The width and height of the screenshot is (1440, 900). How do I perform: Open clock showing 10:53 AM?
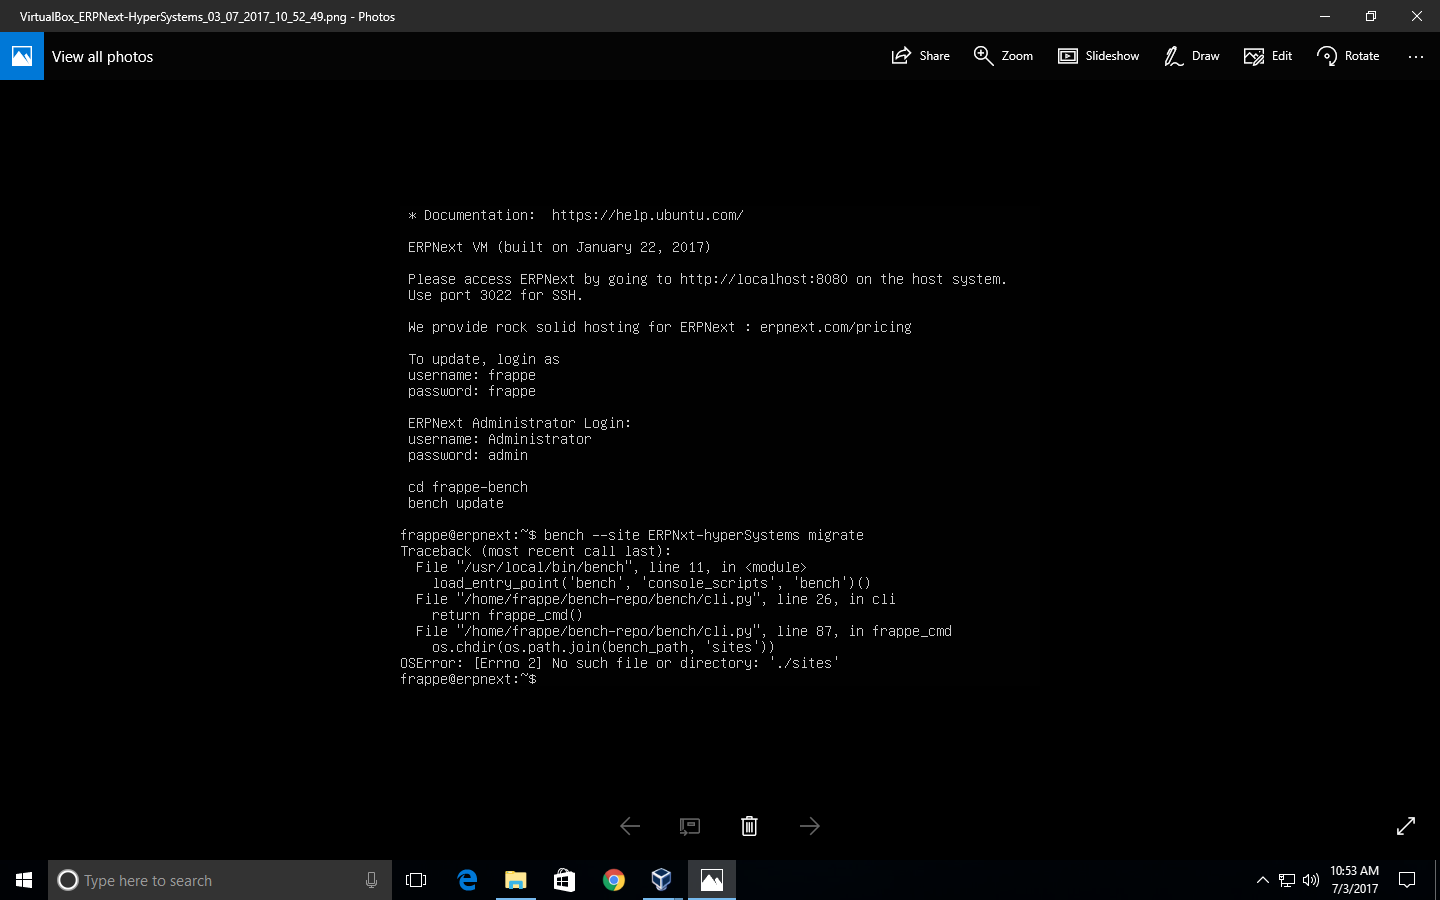(1354, 880)
